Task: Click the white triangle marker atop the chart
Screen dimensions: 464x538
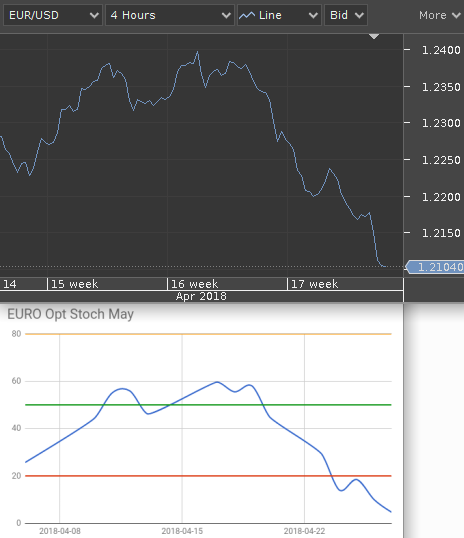Action: tap(374, 36)
